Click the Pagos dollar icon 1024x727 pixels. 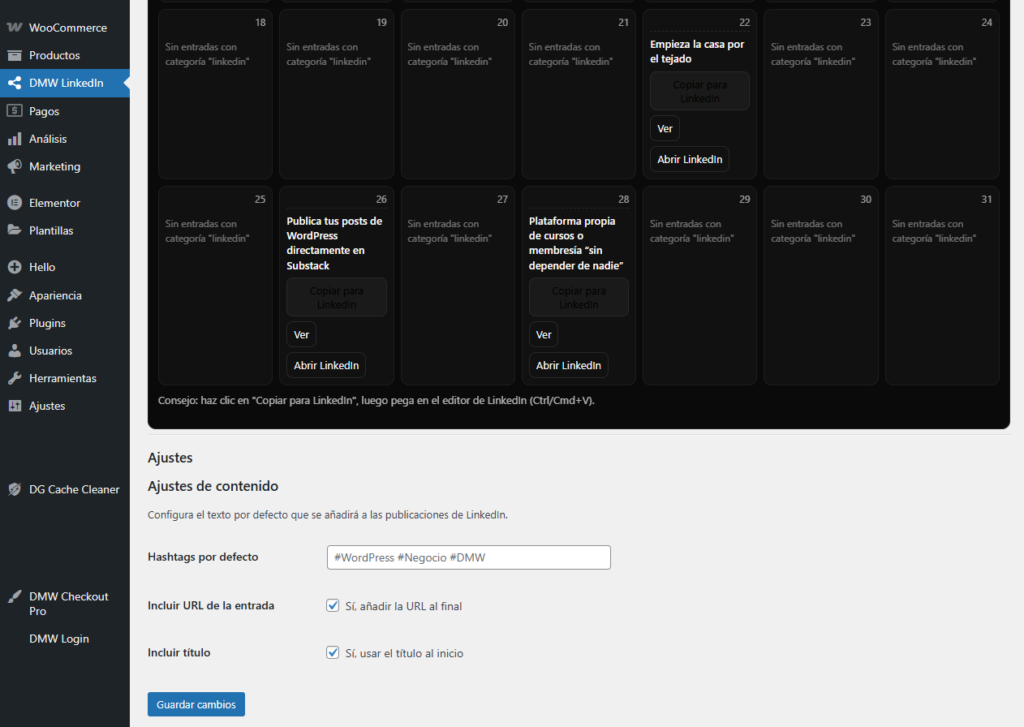tap(15, 111)
